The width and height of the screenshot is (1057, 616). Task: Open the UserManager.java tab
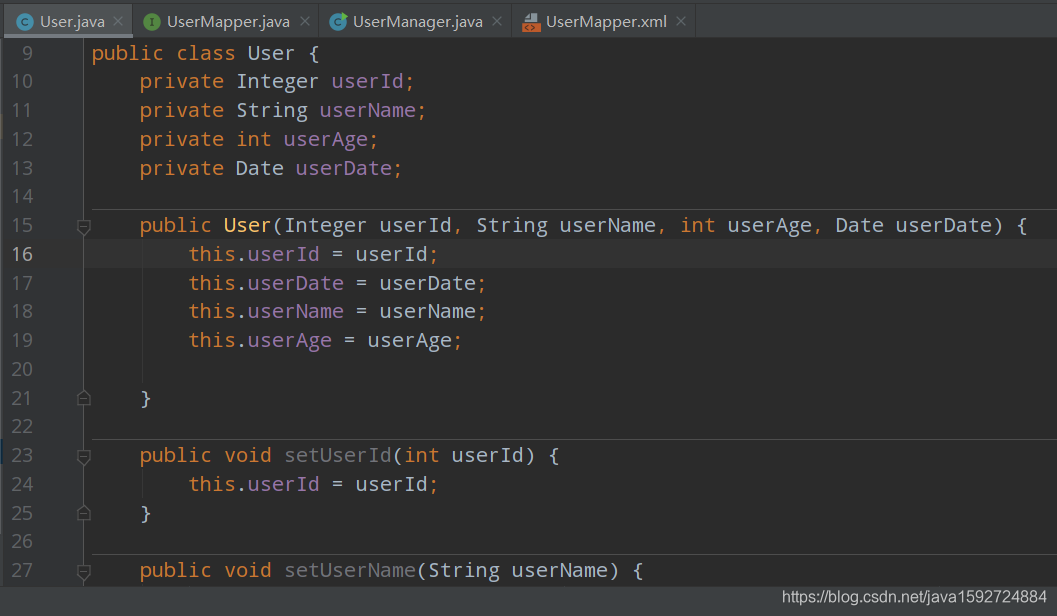(x=415, y=22)
